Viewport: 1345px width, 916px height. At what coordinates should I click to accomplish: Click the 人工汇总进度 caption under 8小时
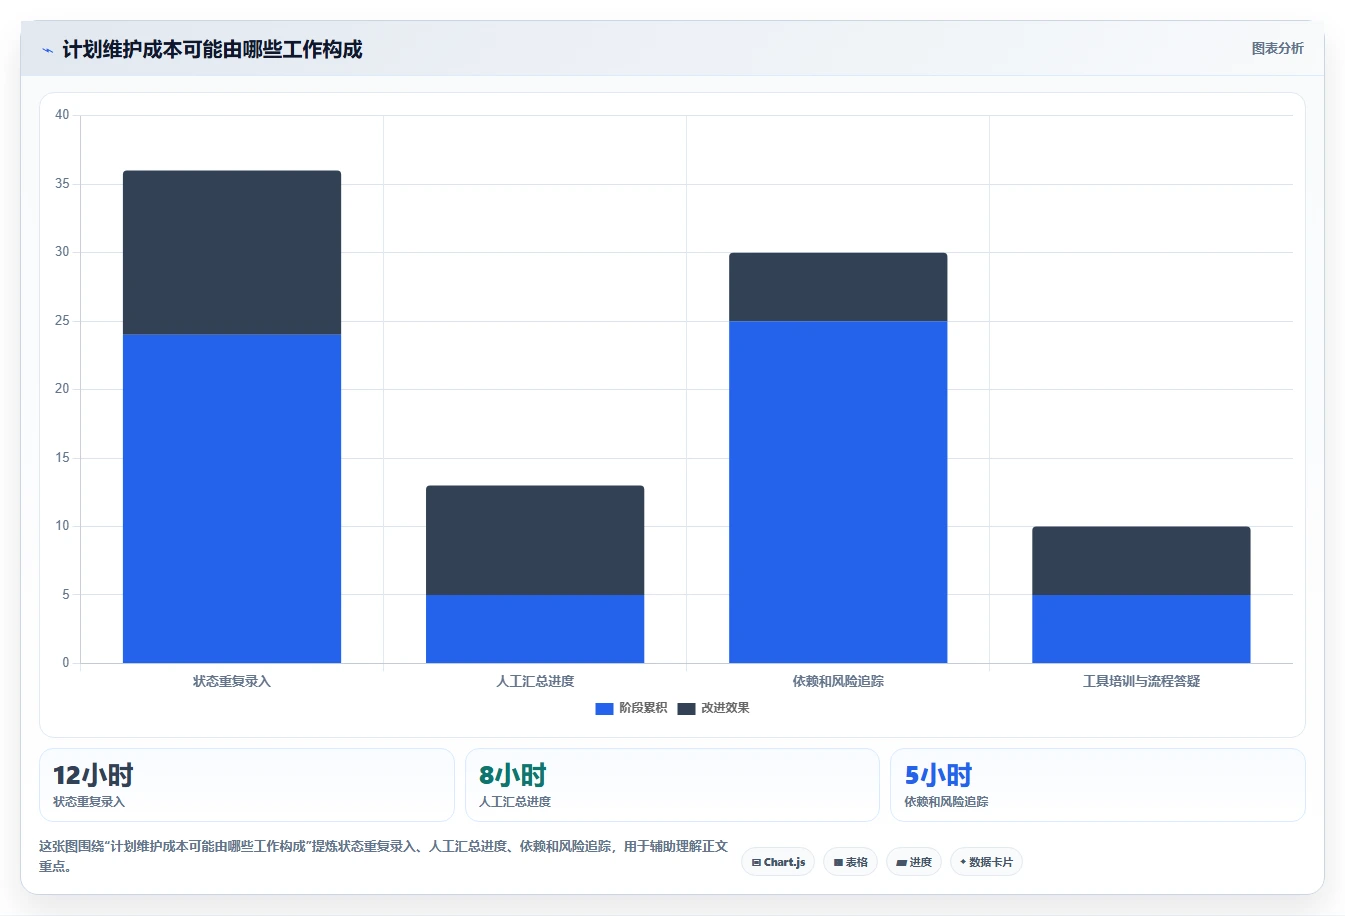pyautogui.click(x=515, y=802)
